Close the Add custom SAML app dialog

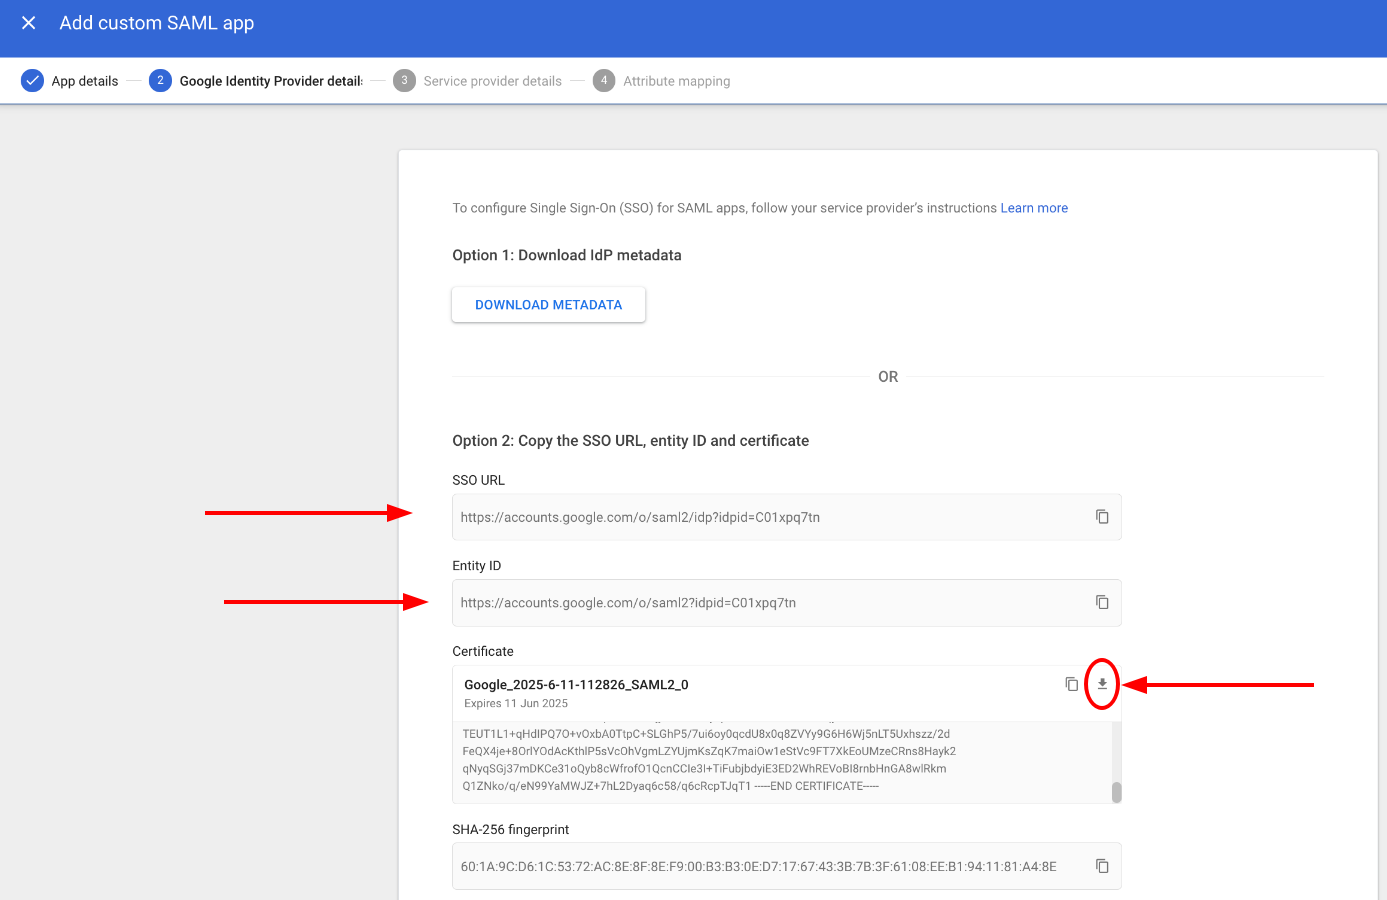tap(29, 23)
